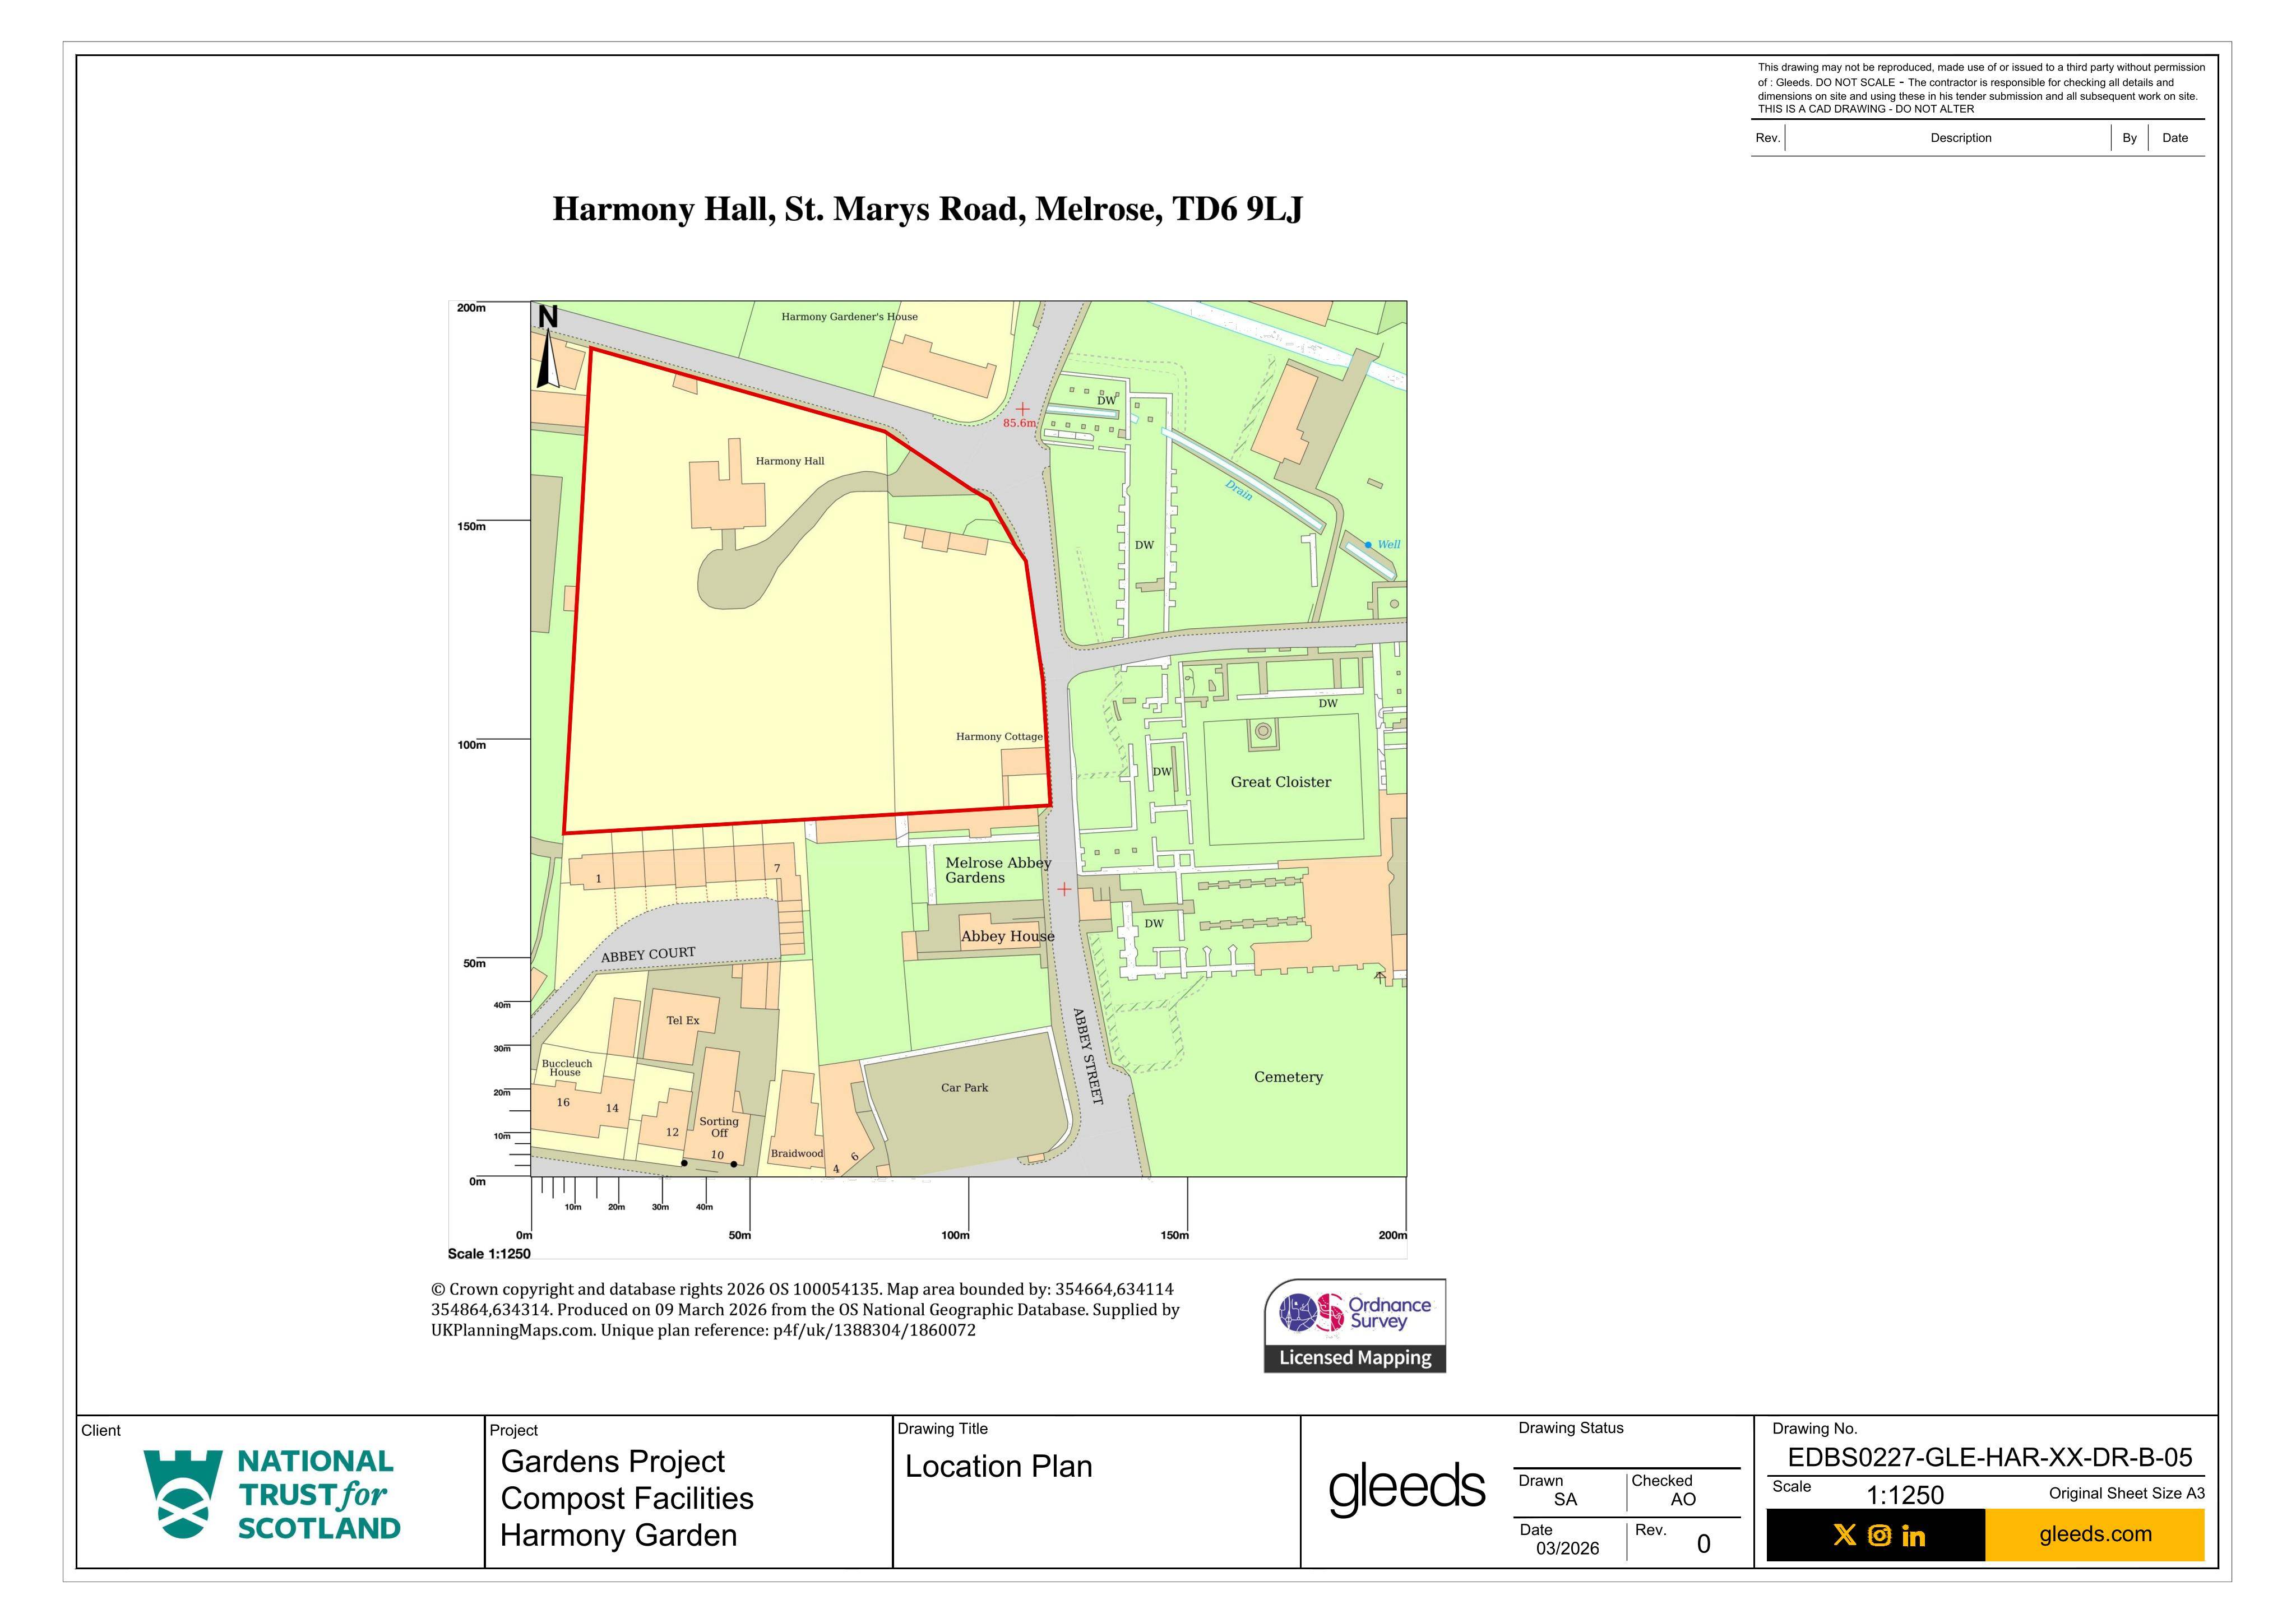
Task: Click the Drawn initials 'SA'
Action: tap(1566, 1500)
